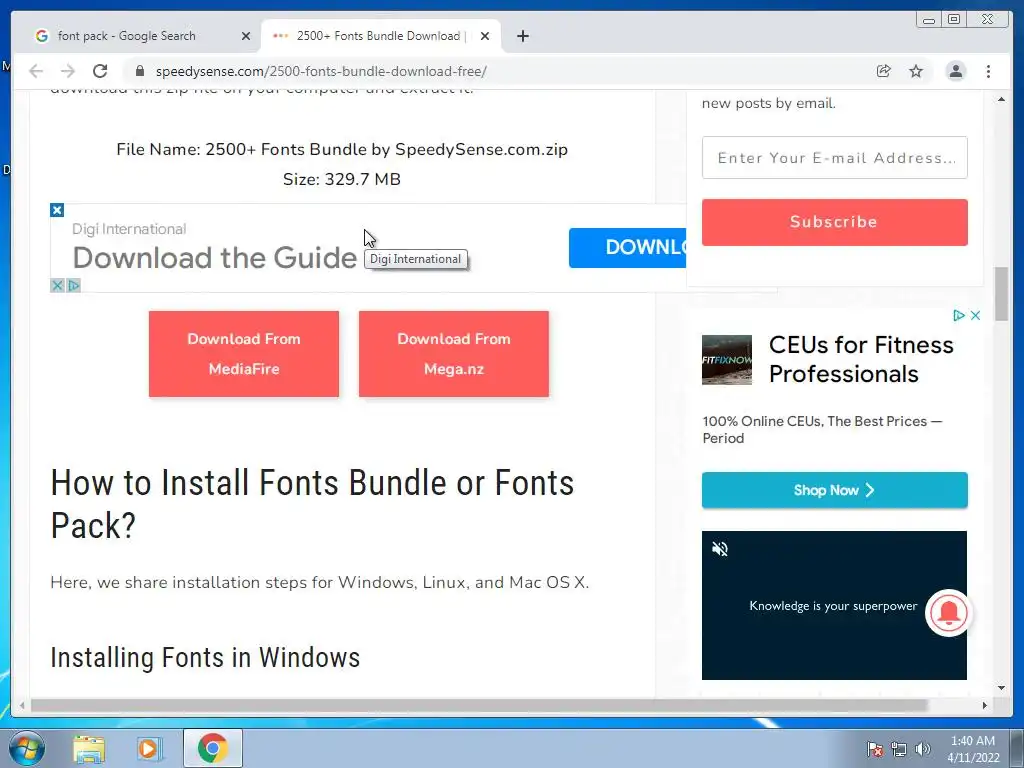Viewport: 1024px width, 768px height.
Task: Click the blue DOWNLOAD ad button
Action: click(628, 248)
